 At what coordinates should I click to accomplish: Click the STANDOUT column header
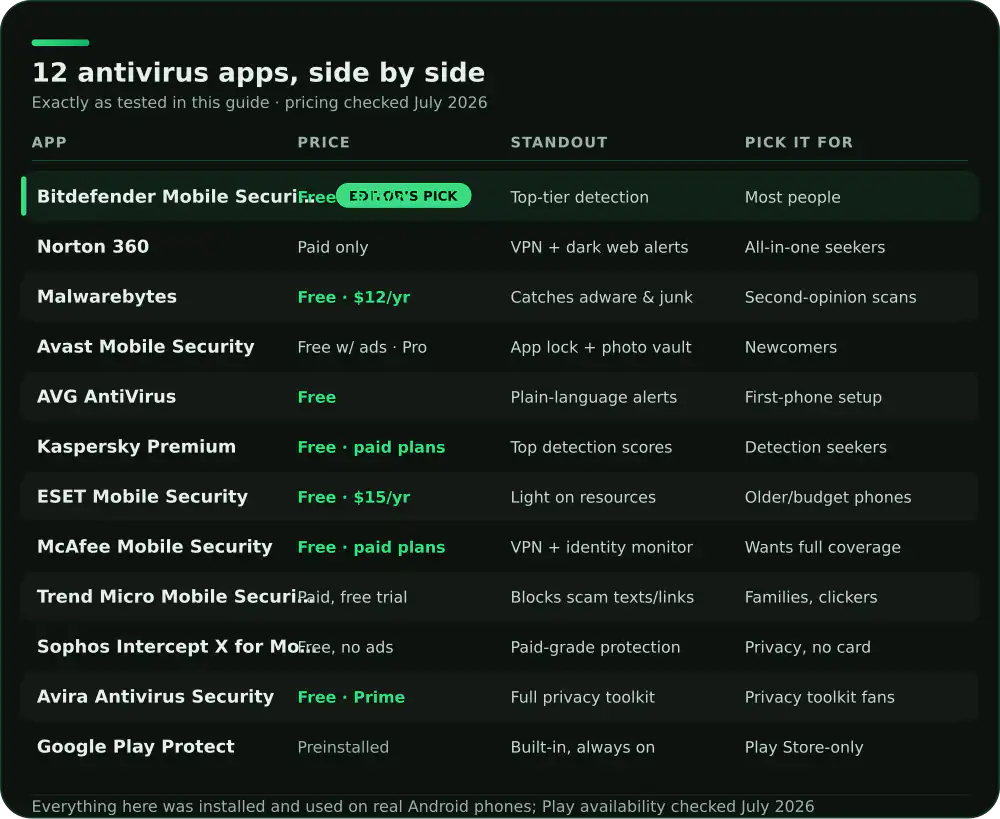click(x=559, y=142)
